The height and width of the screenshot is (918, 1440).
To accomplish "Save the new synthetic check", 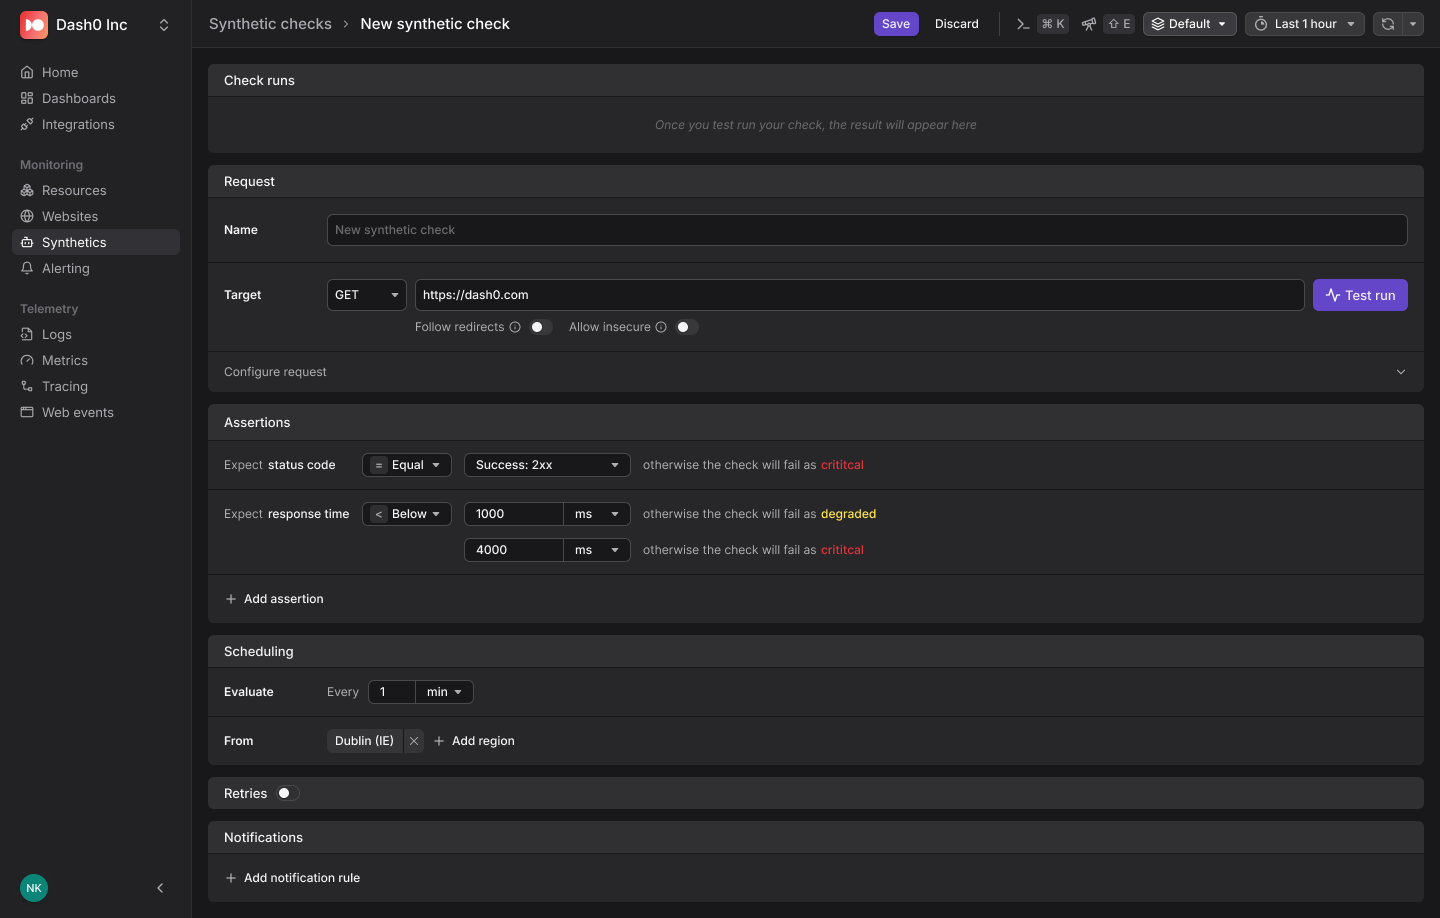I will pos(896,24).
